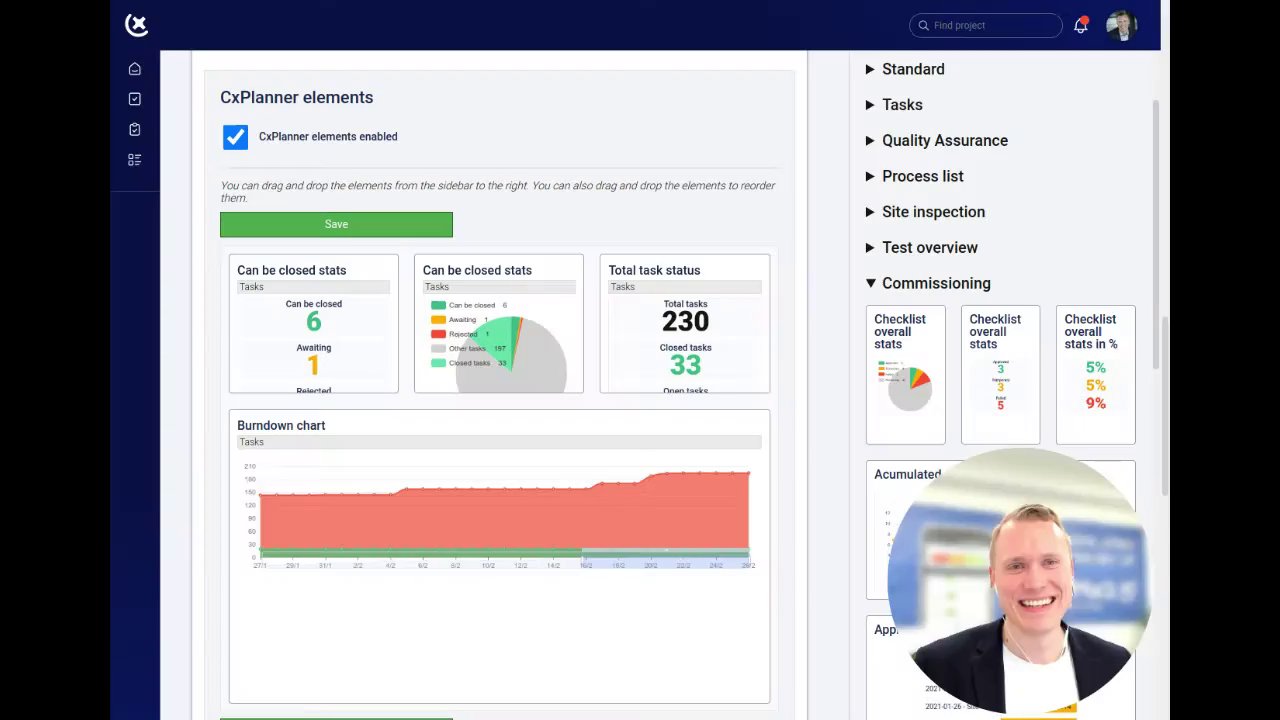Select Checklist overall stats numbers card
The height and width of the screenshot is (720, 1280).
[x=1001, y=375]
